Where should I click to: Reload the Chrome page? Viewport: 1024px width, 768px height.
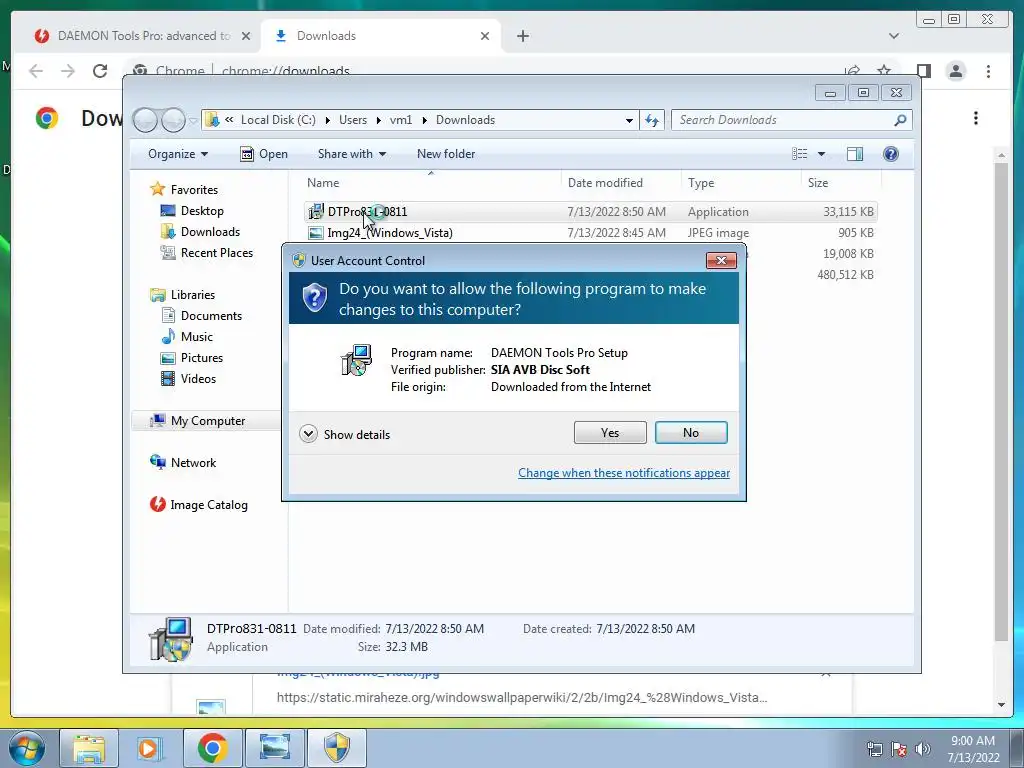pyautogui.click(x=100, y=71)
